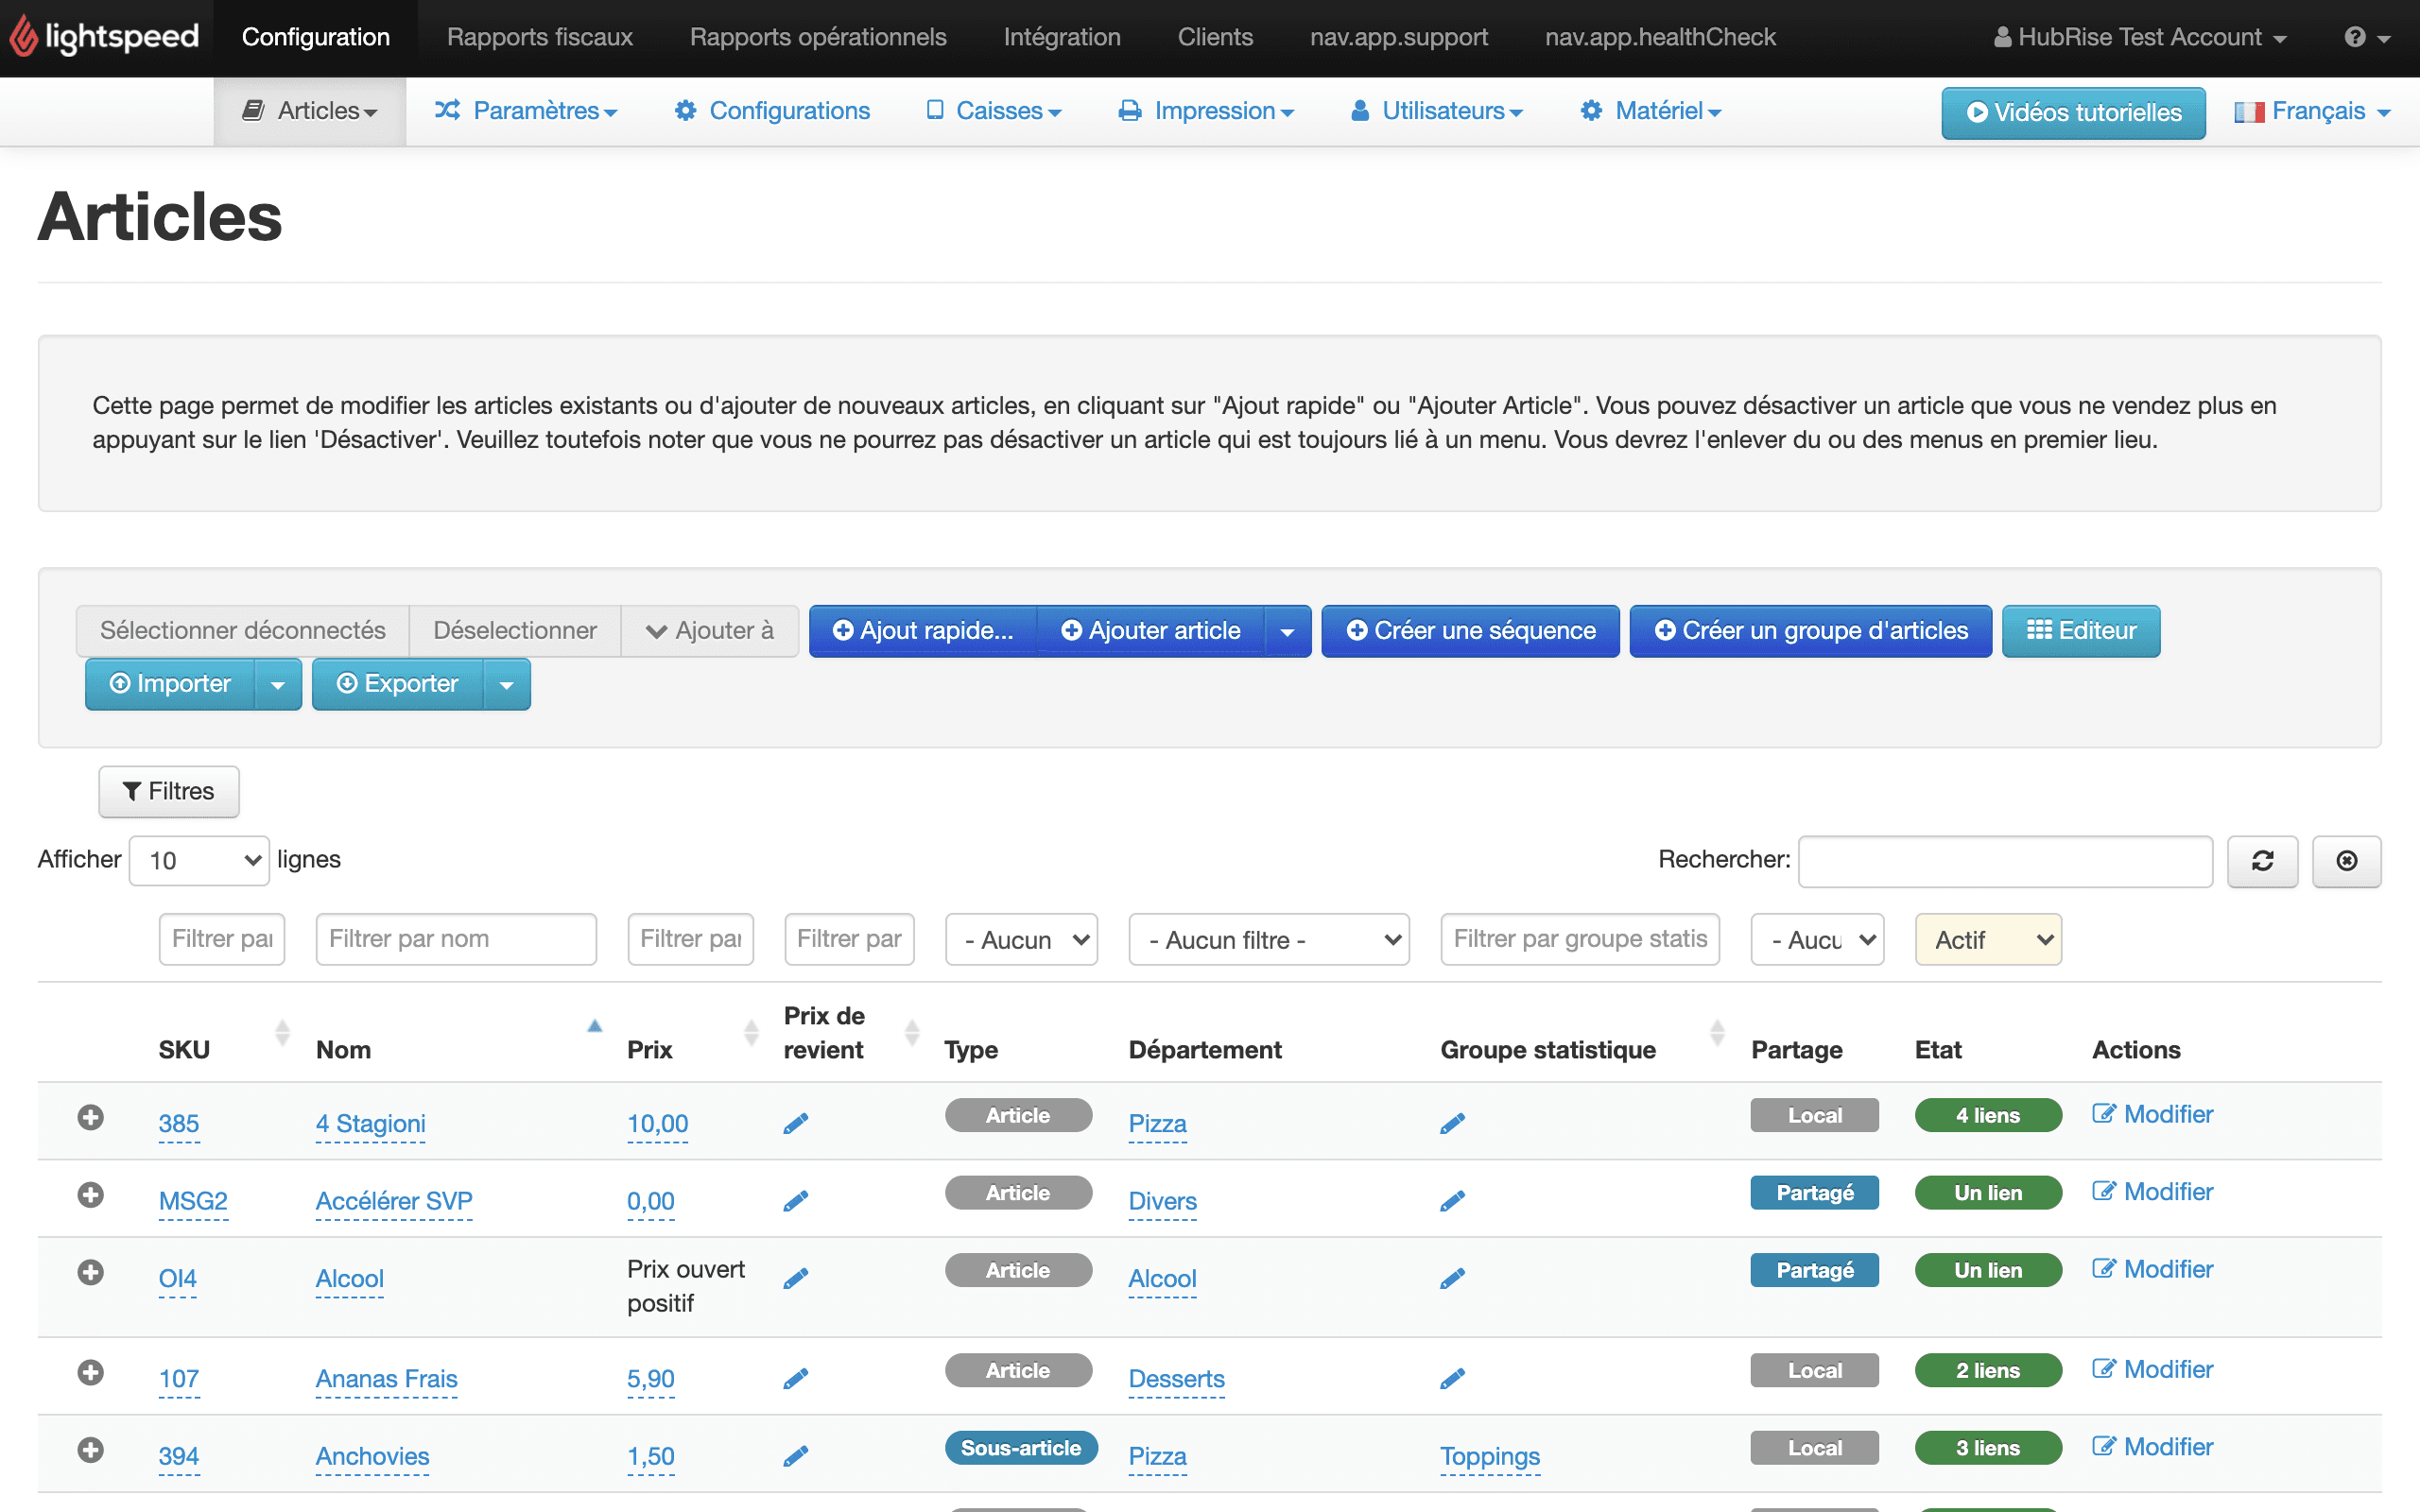Open Rapports fiscaux tab
The height and width of the screenshot is (1512, 2420).
[x=539, y=37]
